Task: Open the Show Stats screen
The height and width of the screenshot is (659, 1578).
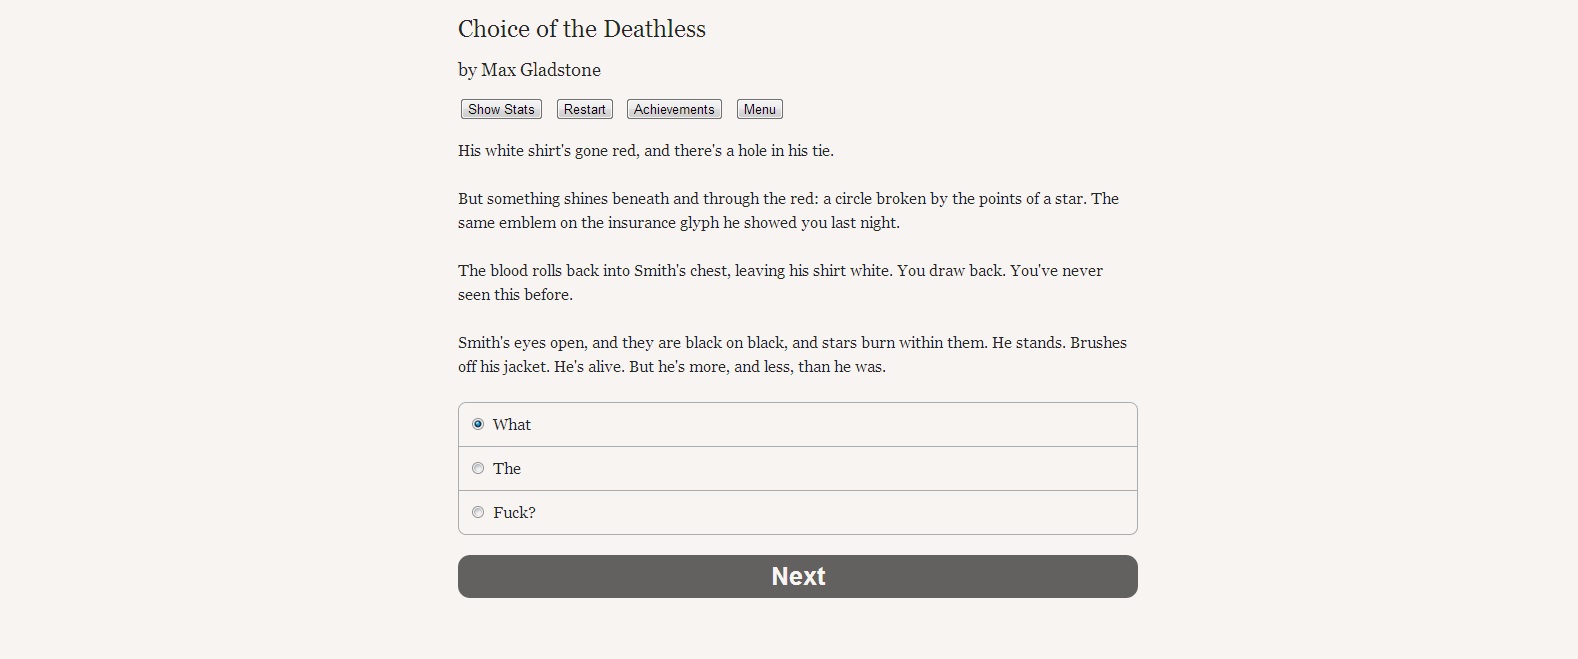Action: point(501,109)
